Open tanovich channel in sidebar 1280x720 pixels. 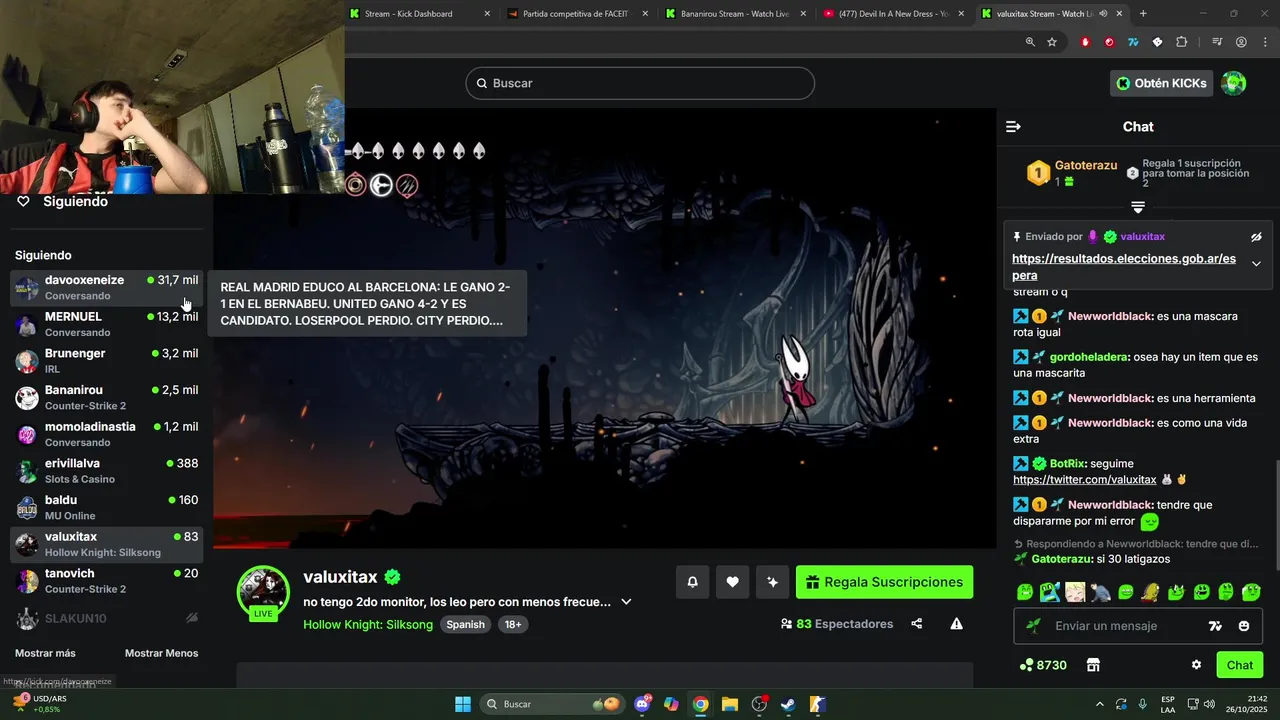(107, 581)
